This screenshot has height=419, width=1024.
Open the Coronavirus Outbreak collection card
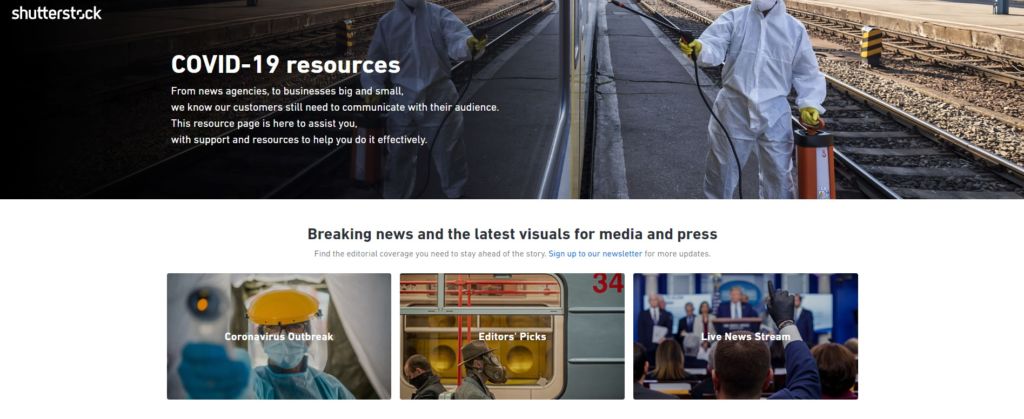279,336
